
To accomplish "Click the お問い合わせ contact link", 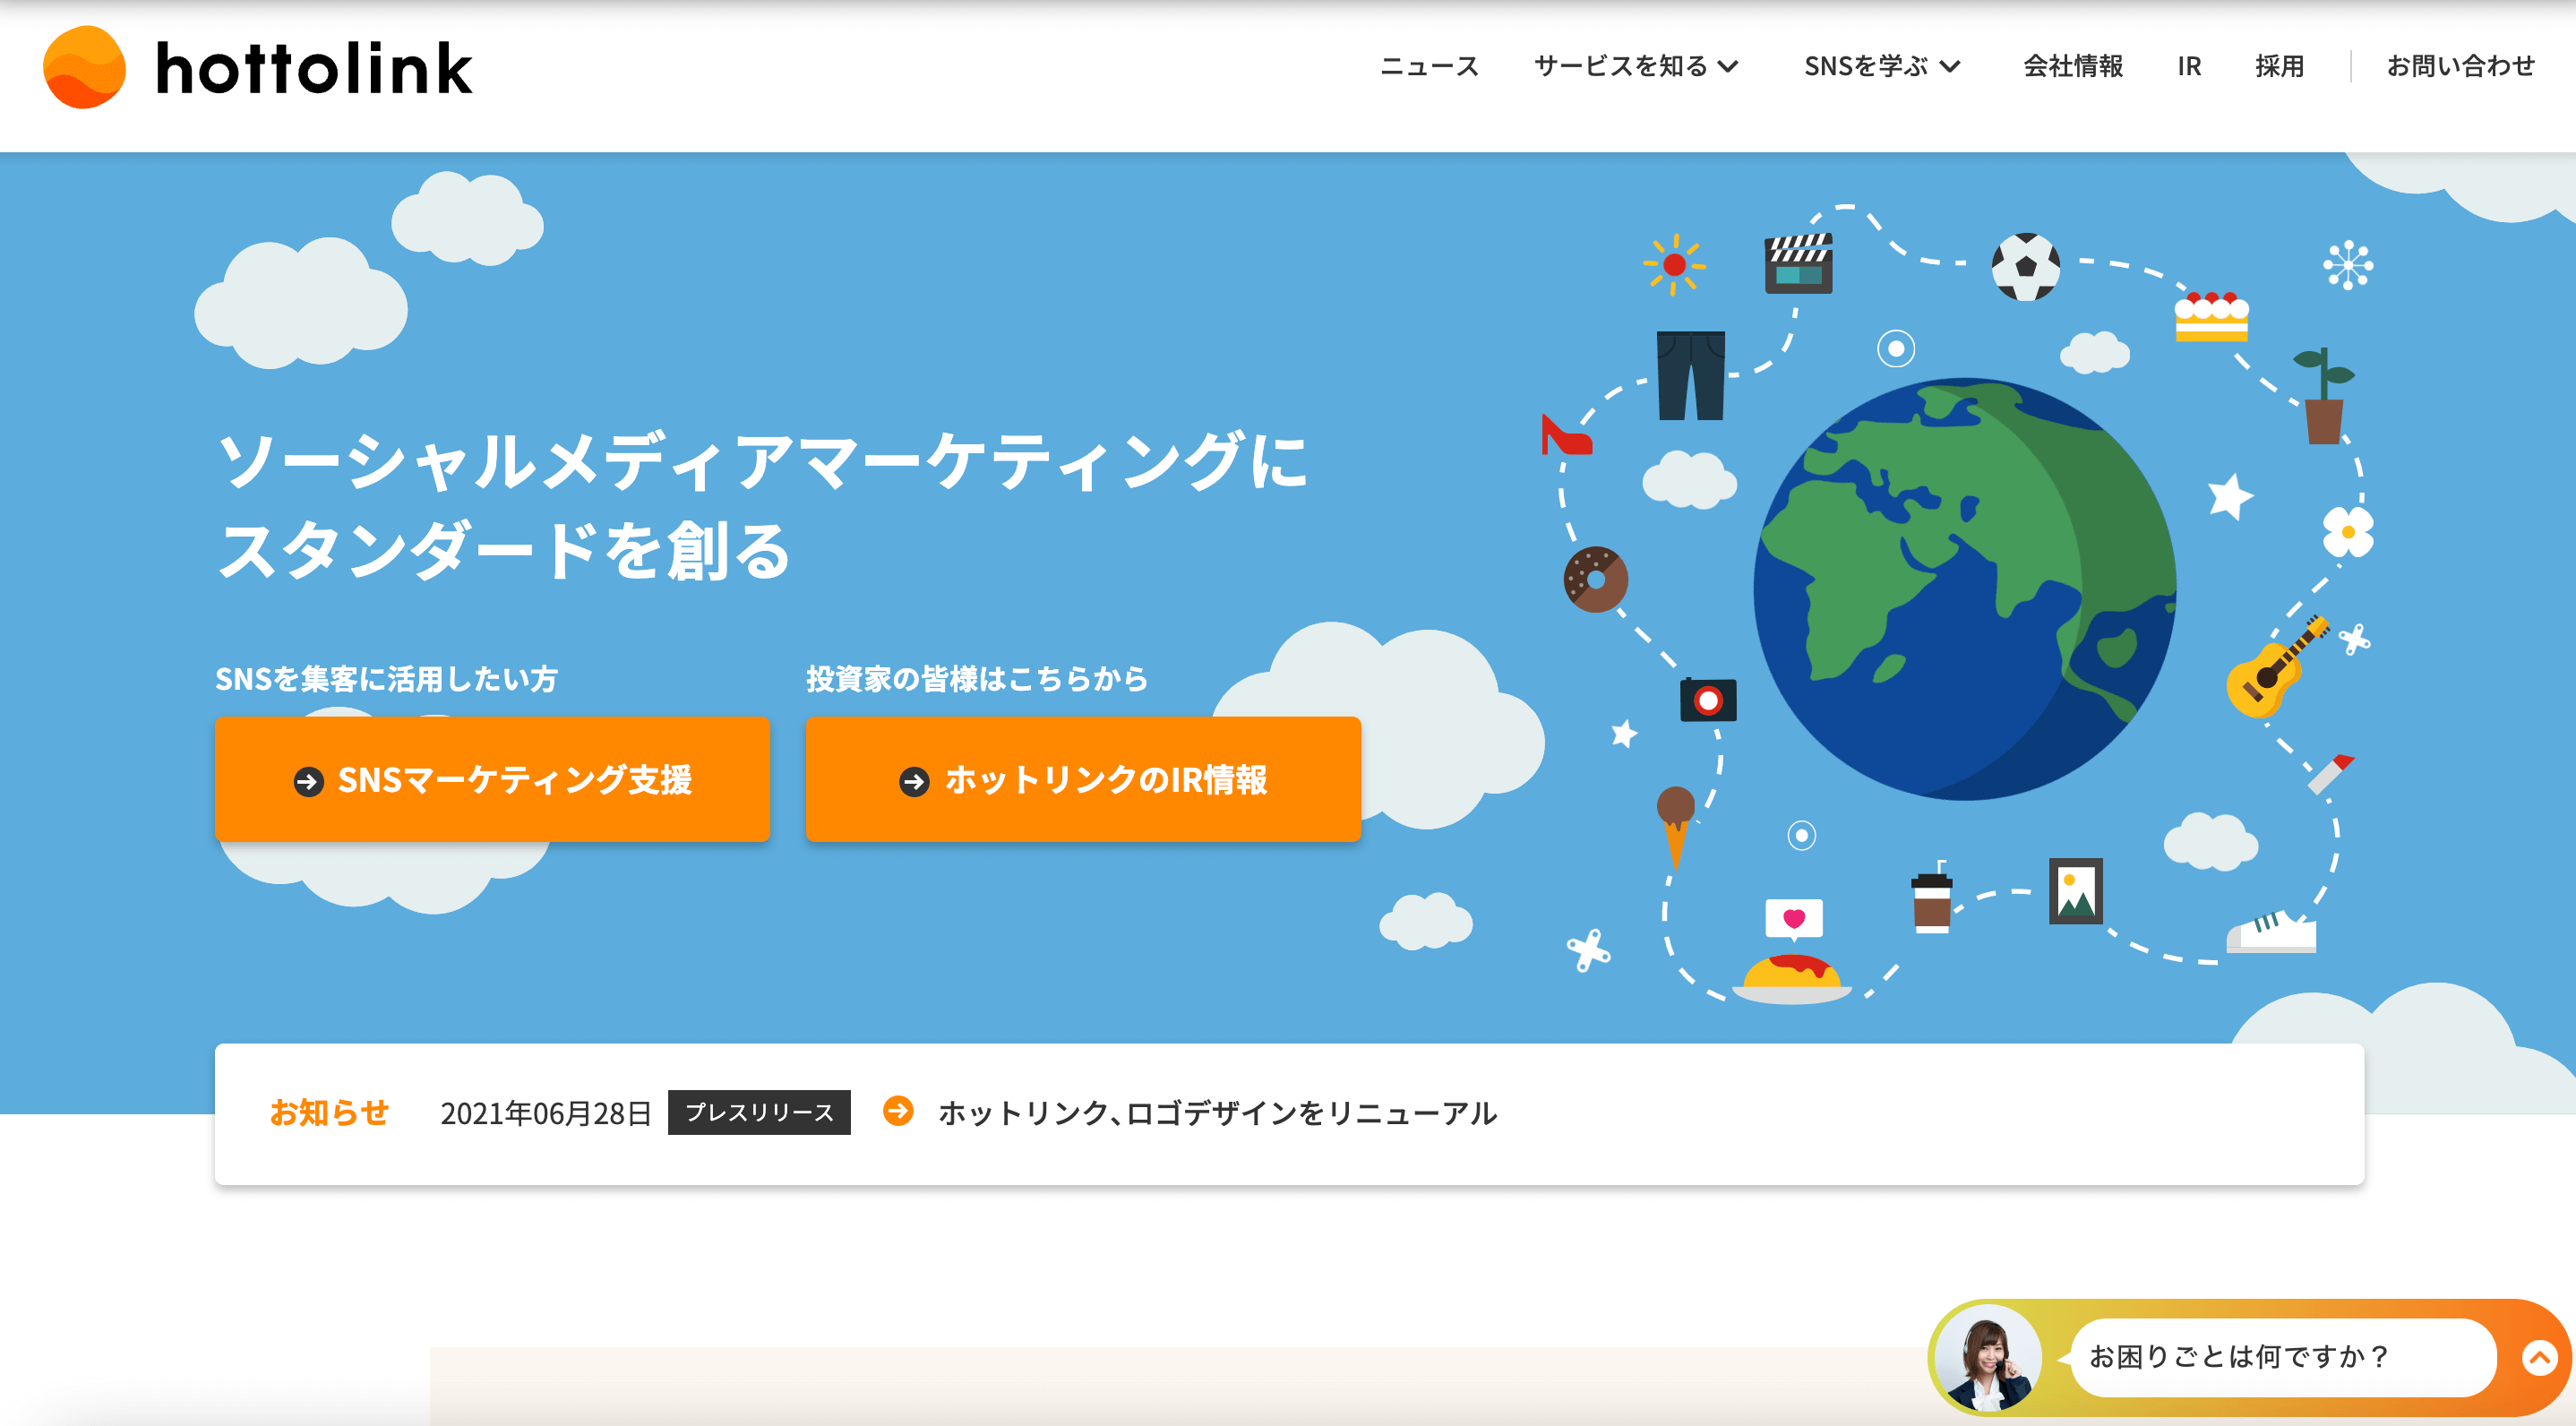I will pyautogui.click(x=2460, y=67).
